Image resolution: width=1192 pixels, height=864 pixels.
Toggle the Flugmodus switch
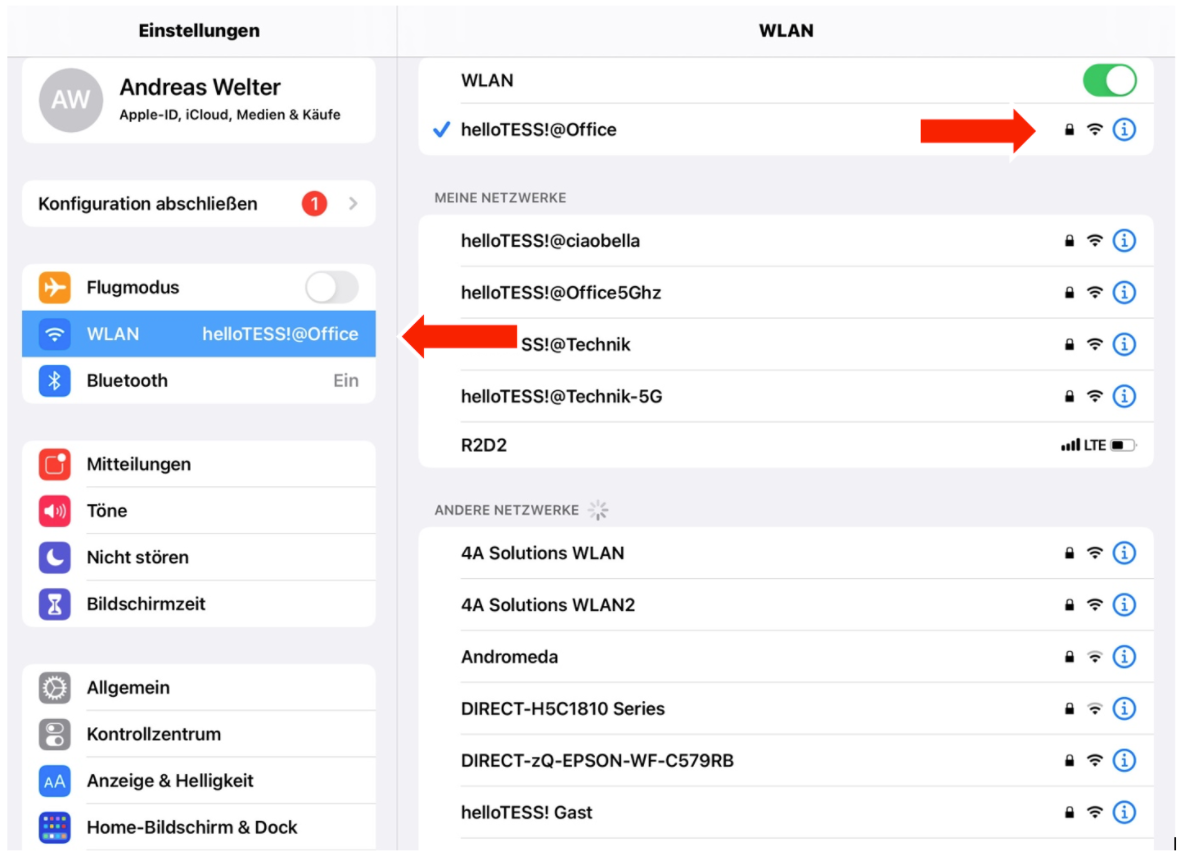click(331, 288)
